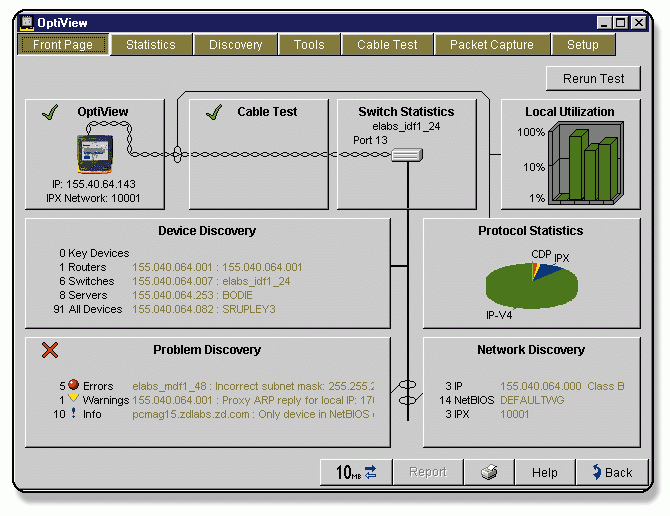Click the Port 13 label
The image size is (670, 516).
370,140
